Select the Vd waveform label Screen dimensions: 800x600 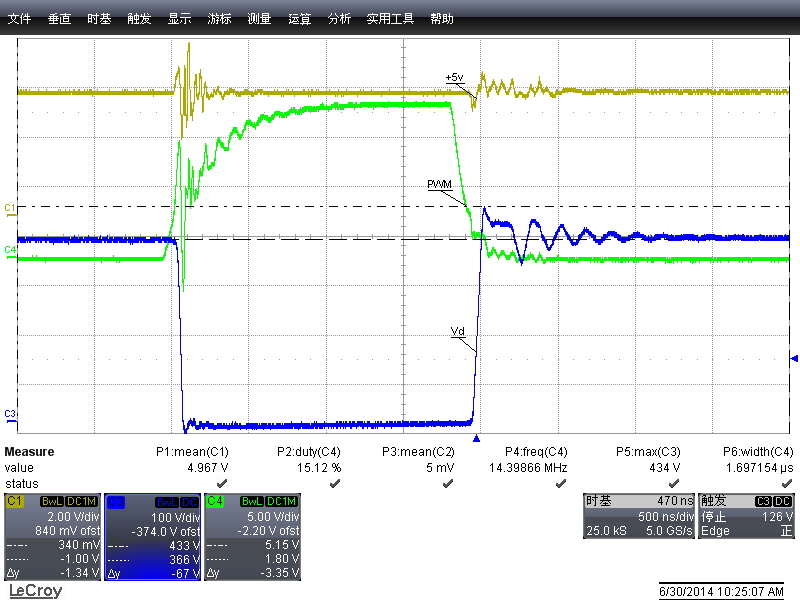click(x=458, y=332)
